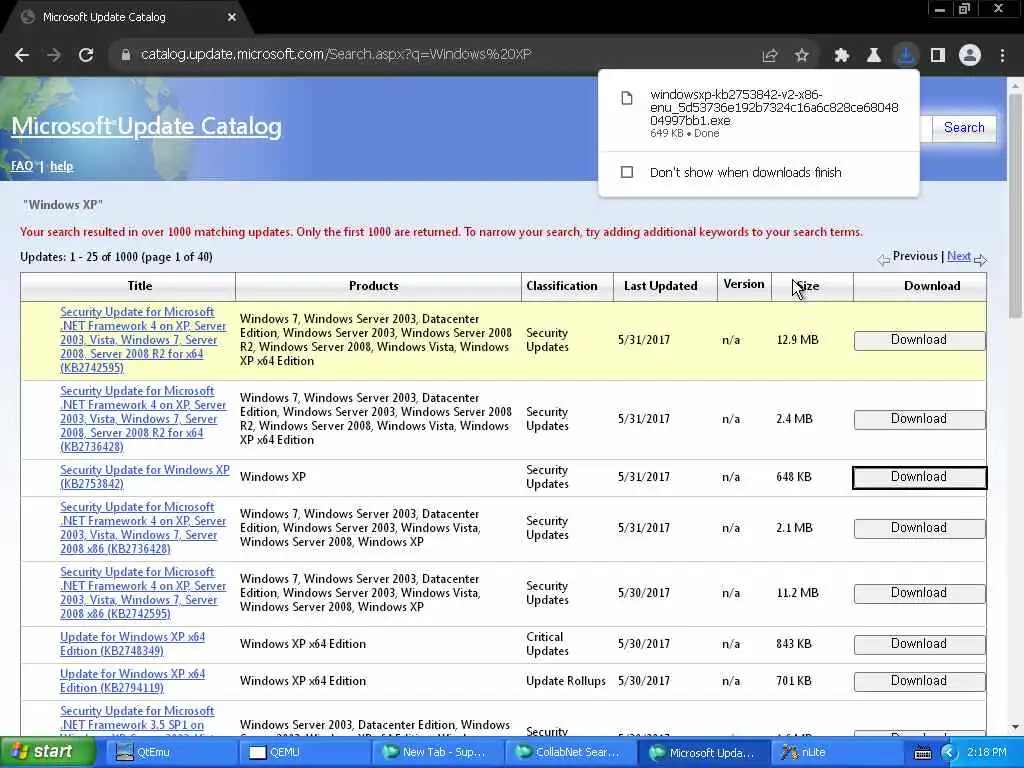Open the .NET Framework 4 x64 KB2742595 title link

143,340
